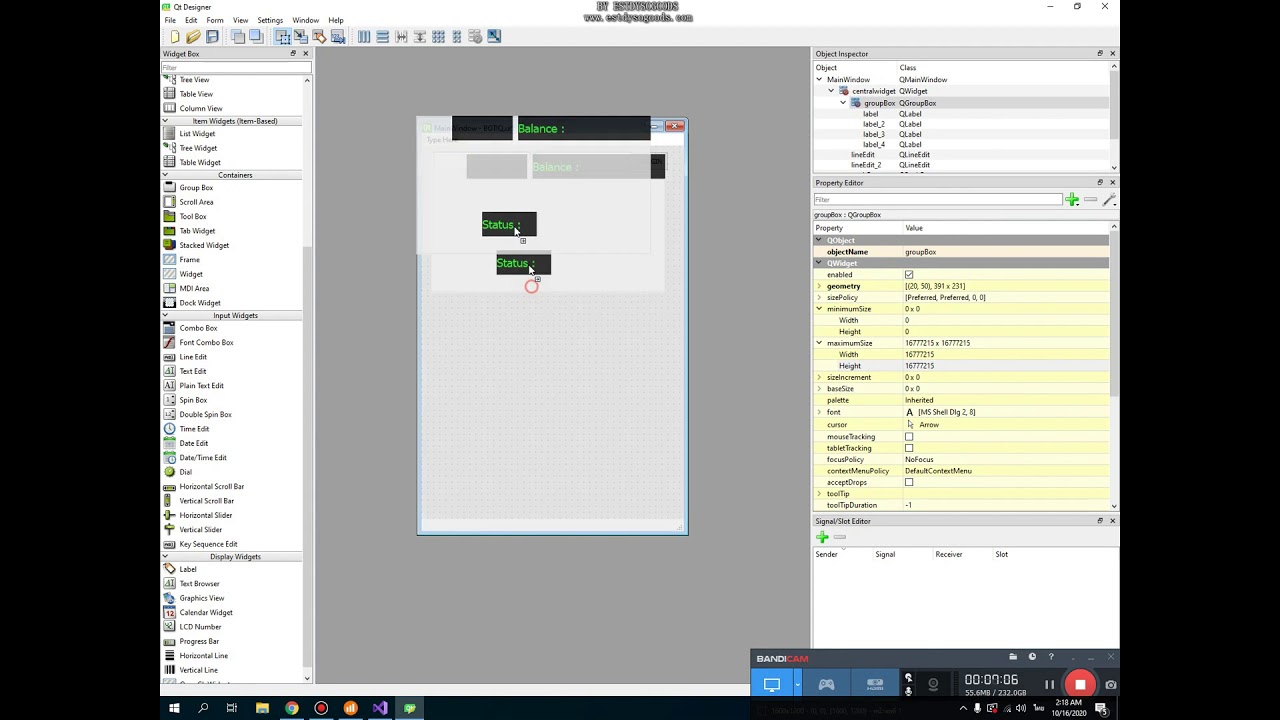Apply Lay Out Vertically in Splitter
The height and width of the screenshot is (720, 1280).
[x=420, y=37]
